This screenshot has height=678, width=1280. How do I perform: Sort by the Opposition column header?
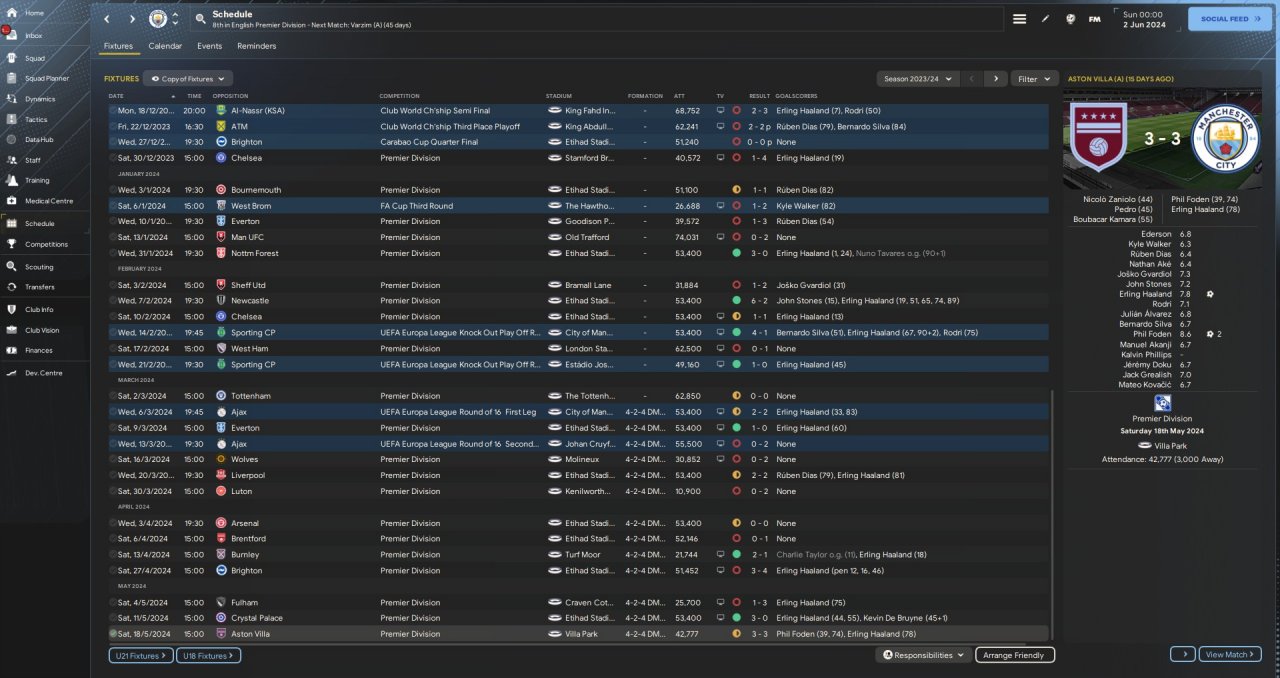pos(230,96)
